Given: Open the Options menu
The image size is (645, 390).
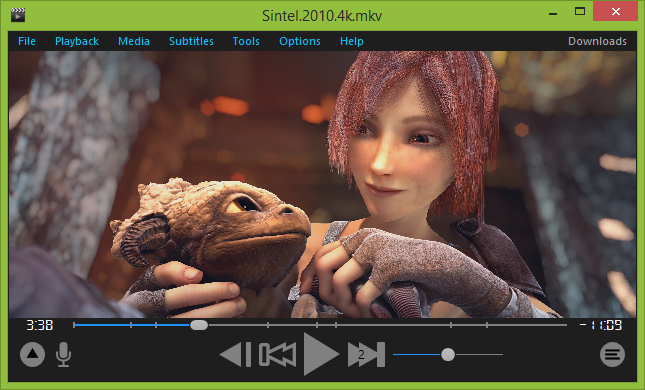Looking at the screenshot, I should [300, 41].
